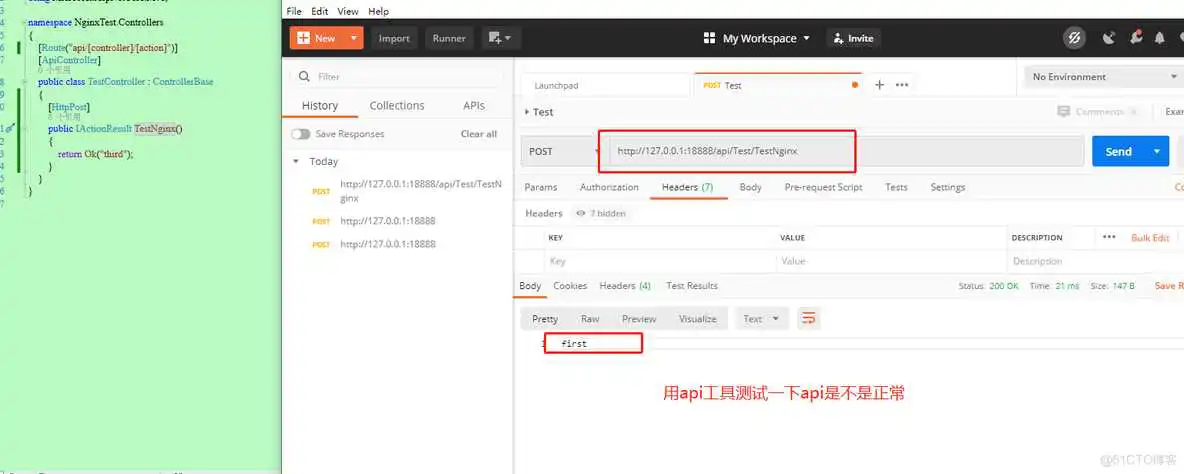1184x474 pixels.
Task: Expand the Test request name arrow
Action: point(526,112)
